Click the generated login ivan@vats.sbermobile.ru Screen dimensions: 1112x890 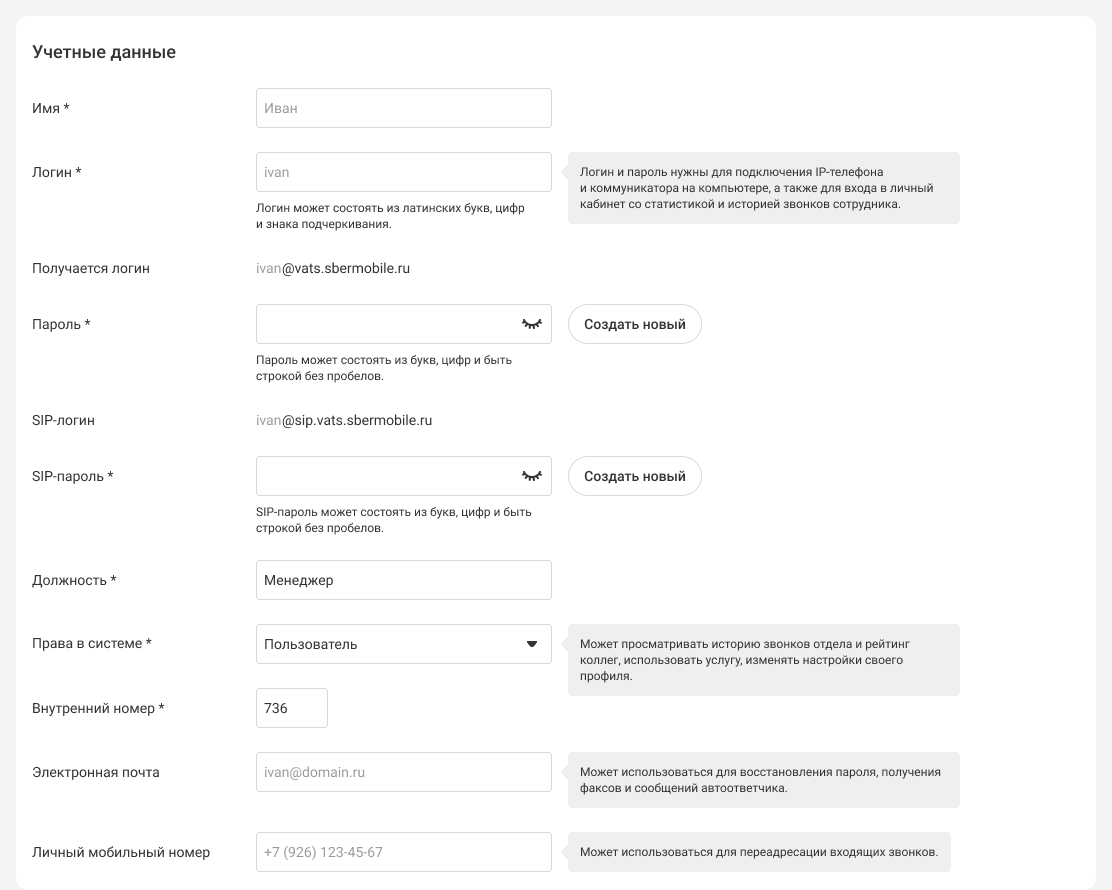(333, 268)
